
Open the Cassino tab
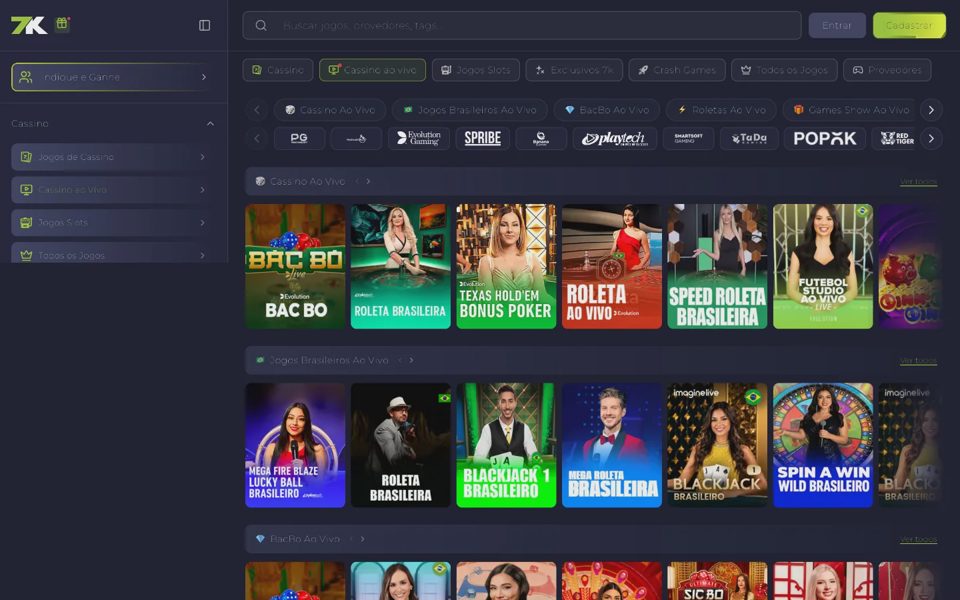[x=278, y=70]
